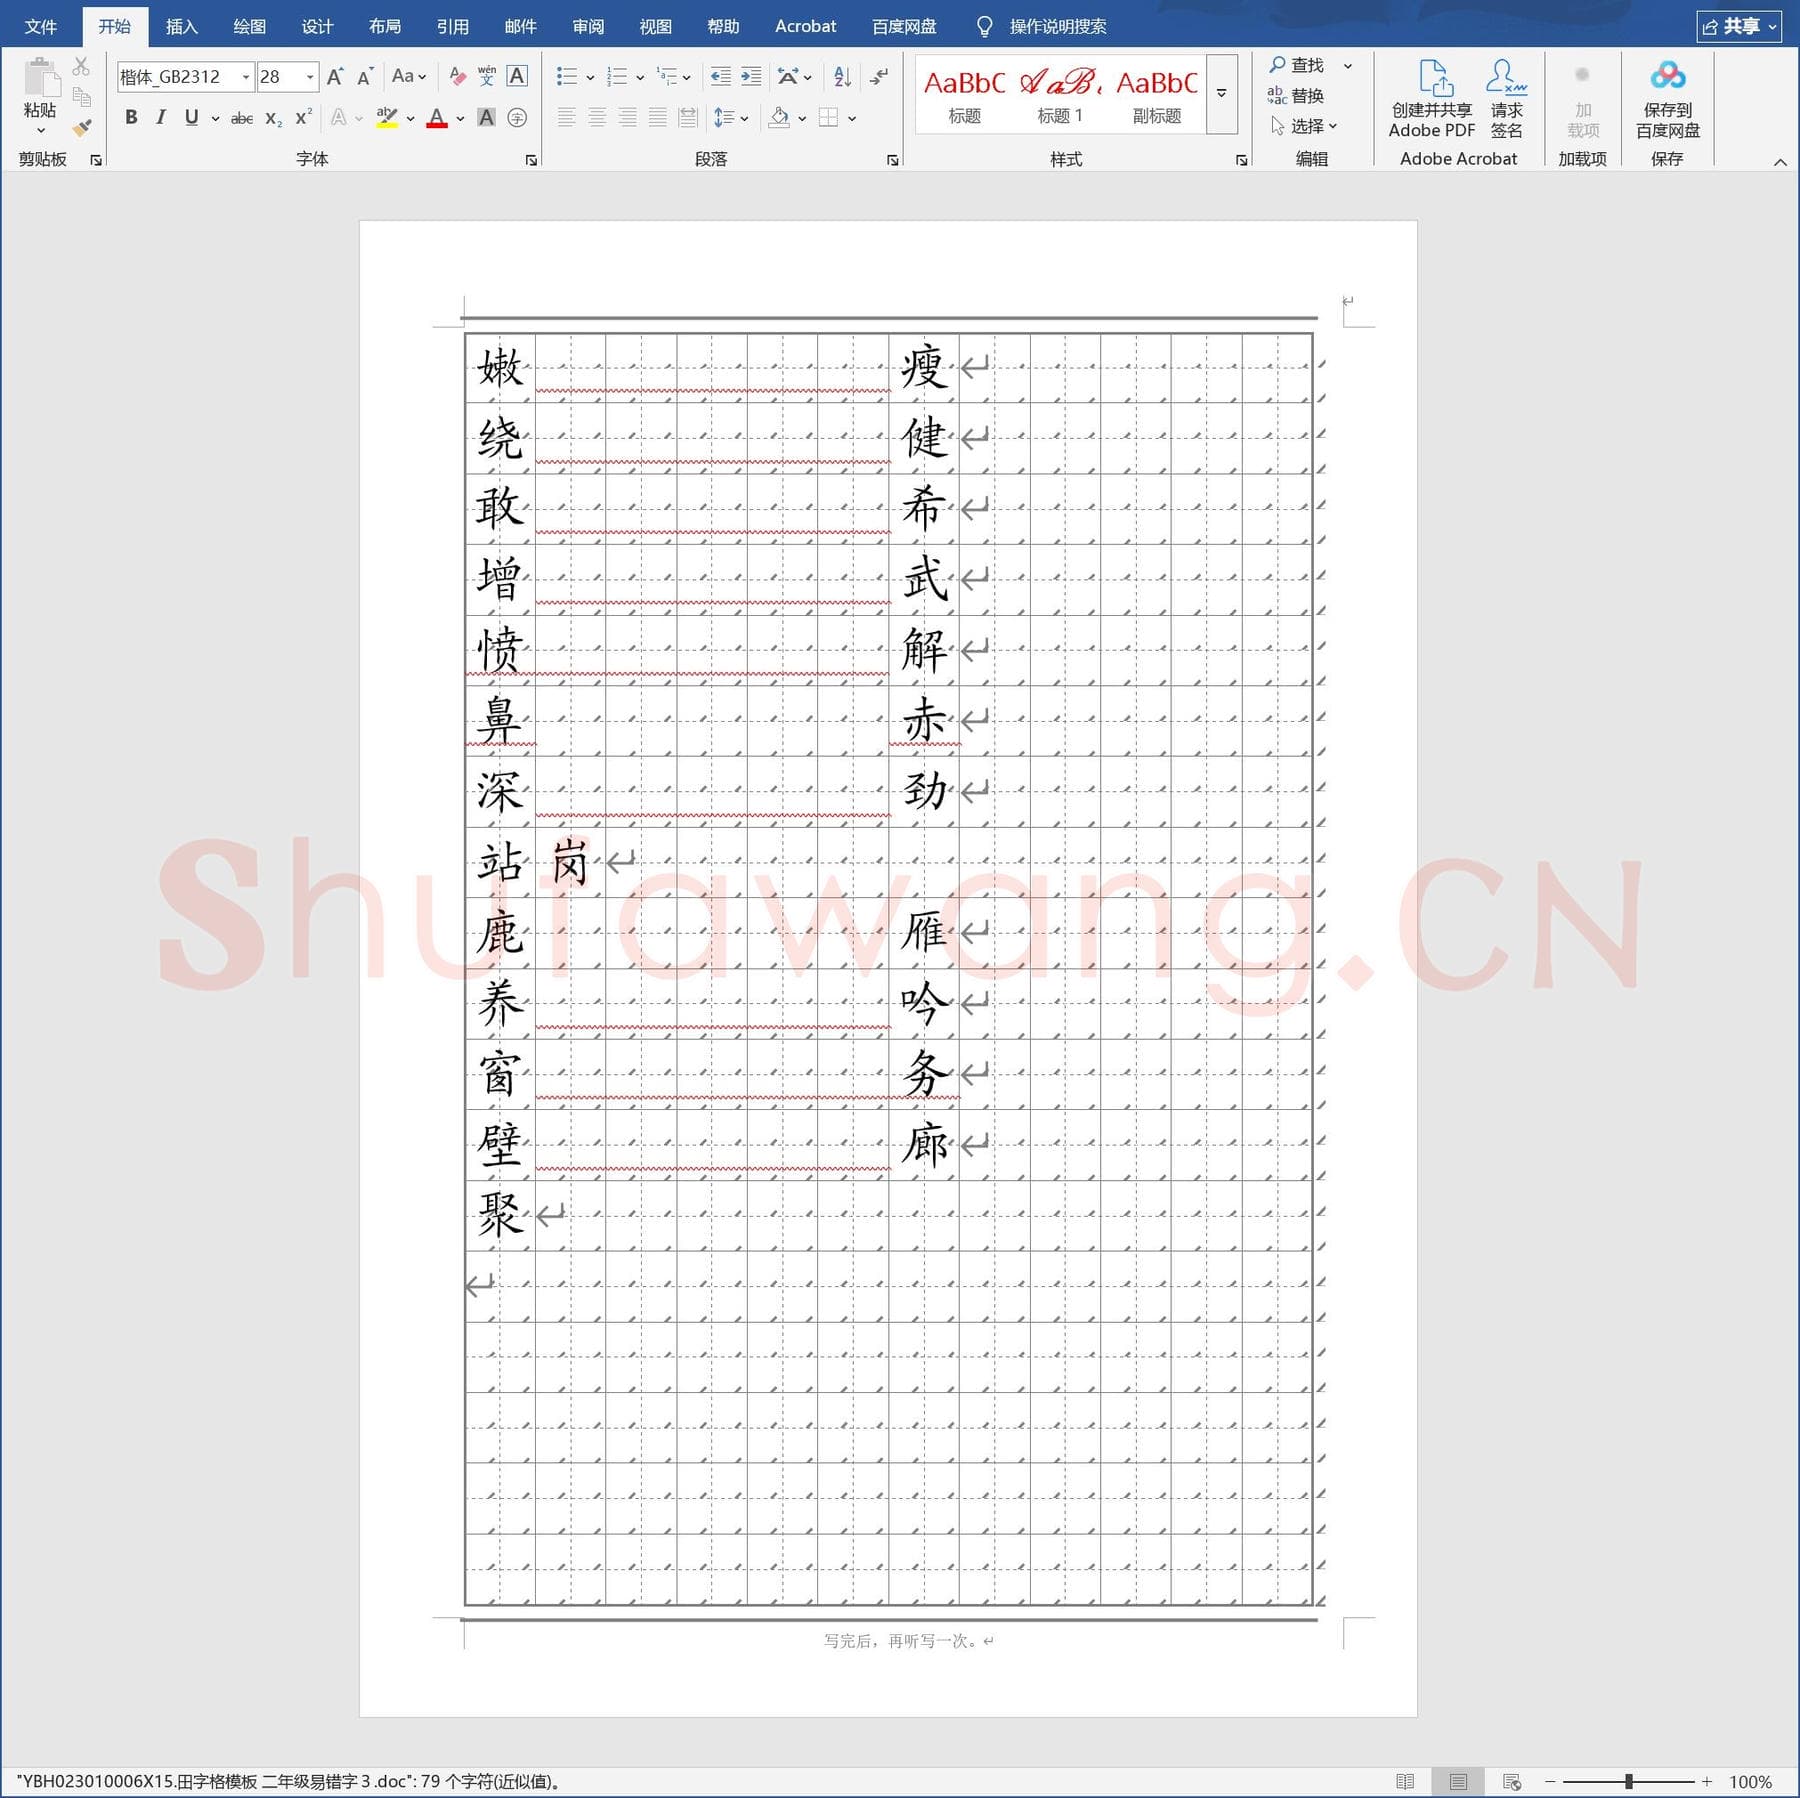
Task: Toggle show paragraph marks
Action: (x=879, y=77)
